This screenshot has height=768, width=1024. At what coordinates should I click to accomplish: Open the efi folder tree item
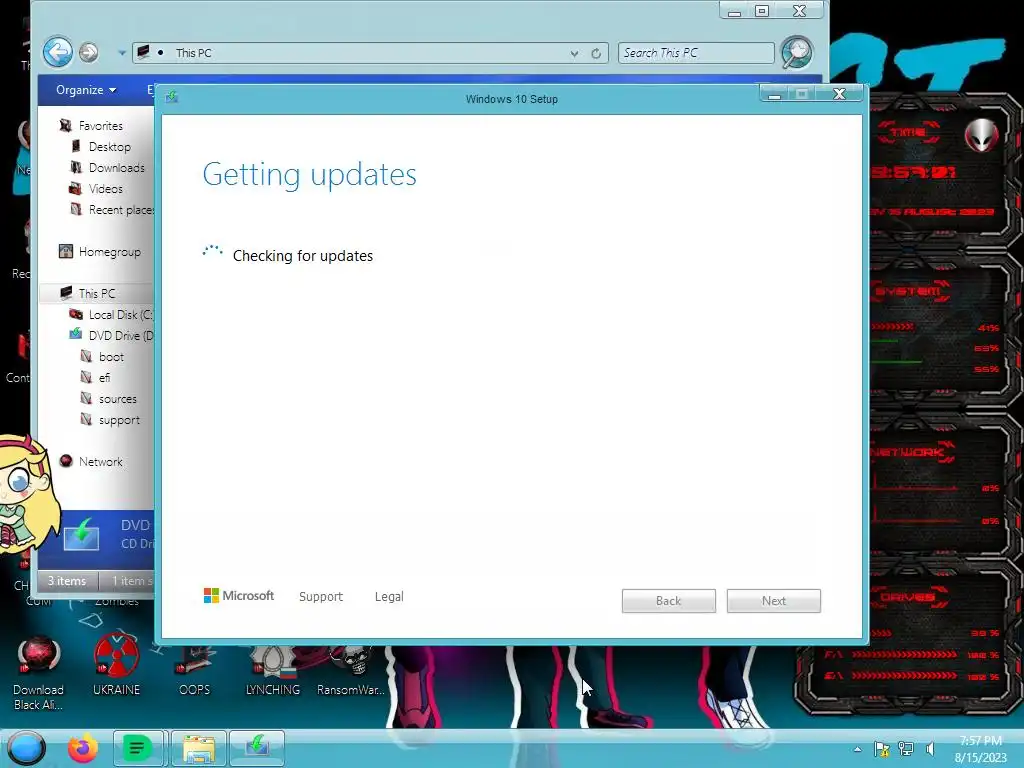pos(104,377)
